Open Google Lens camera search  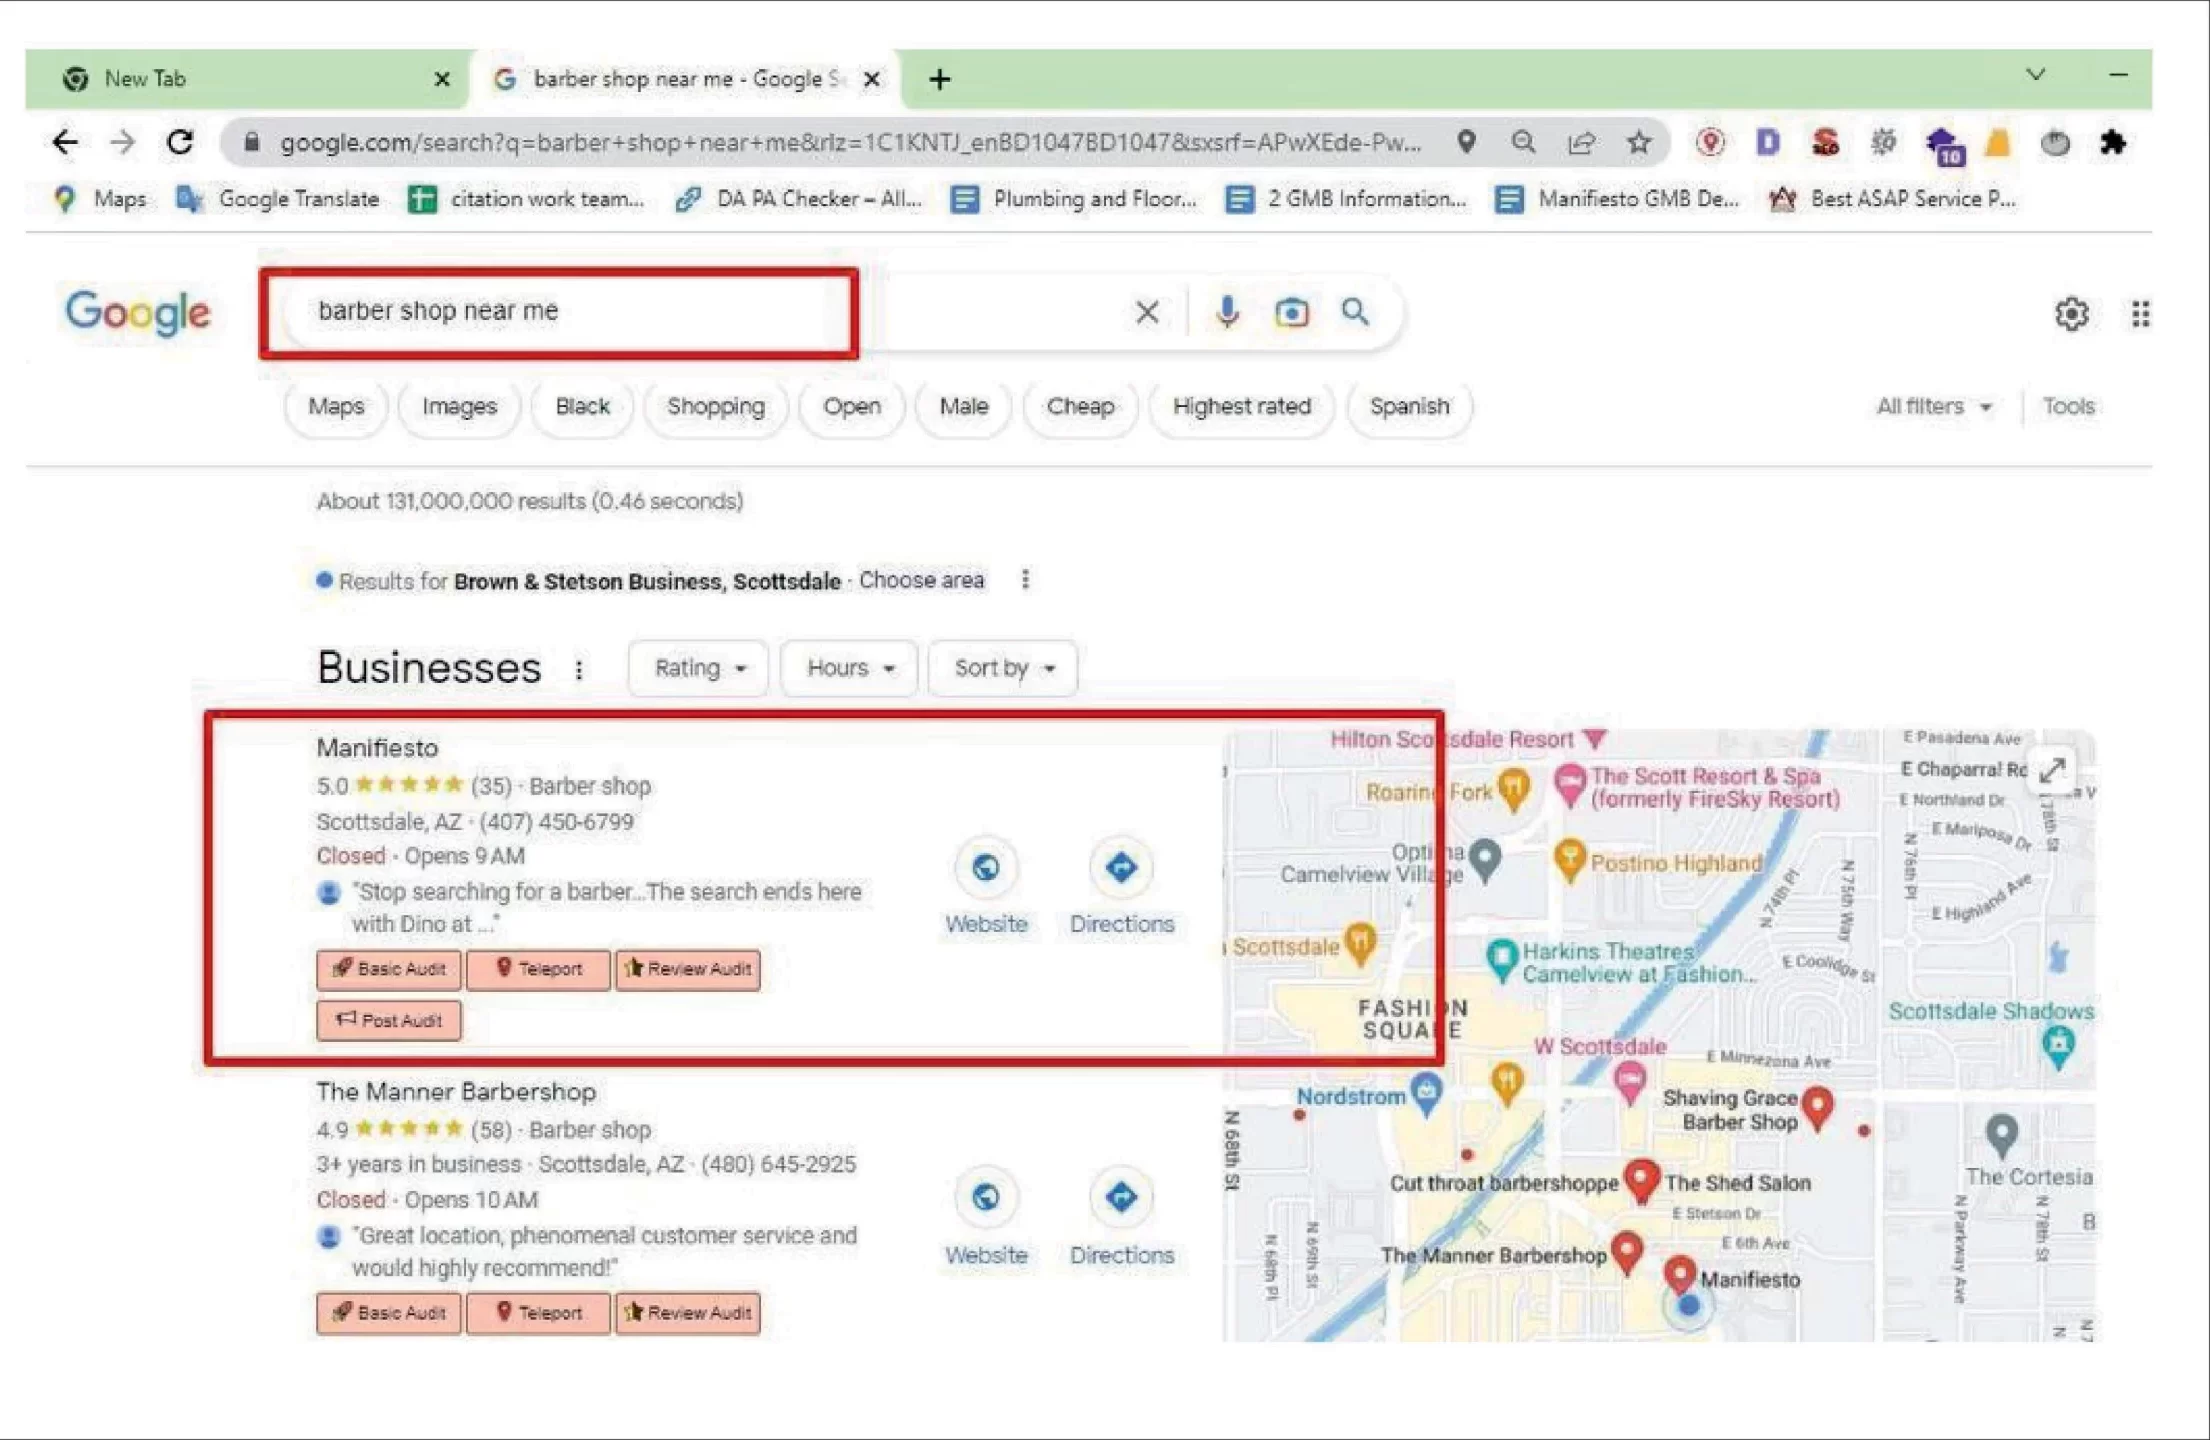[x=1291, y=313]
